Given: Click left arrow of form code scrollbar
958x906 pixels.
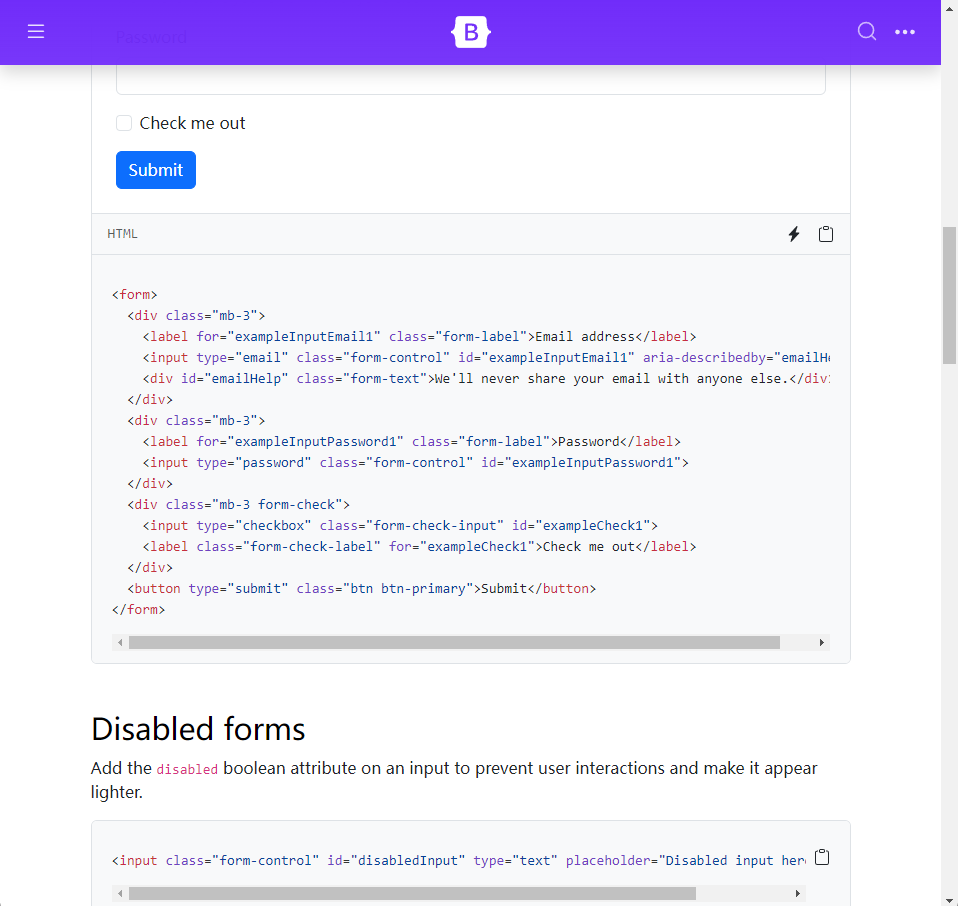Looking at the screenshot, I should tap(120, 642).
